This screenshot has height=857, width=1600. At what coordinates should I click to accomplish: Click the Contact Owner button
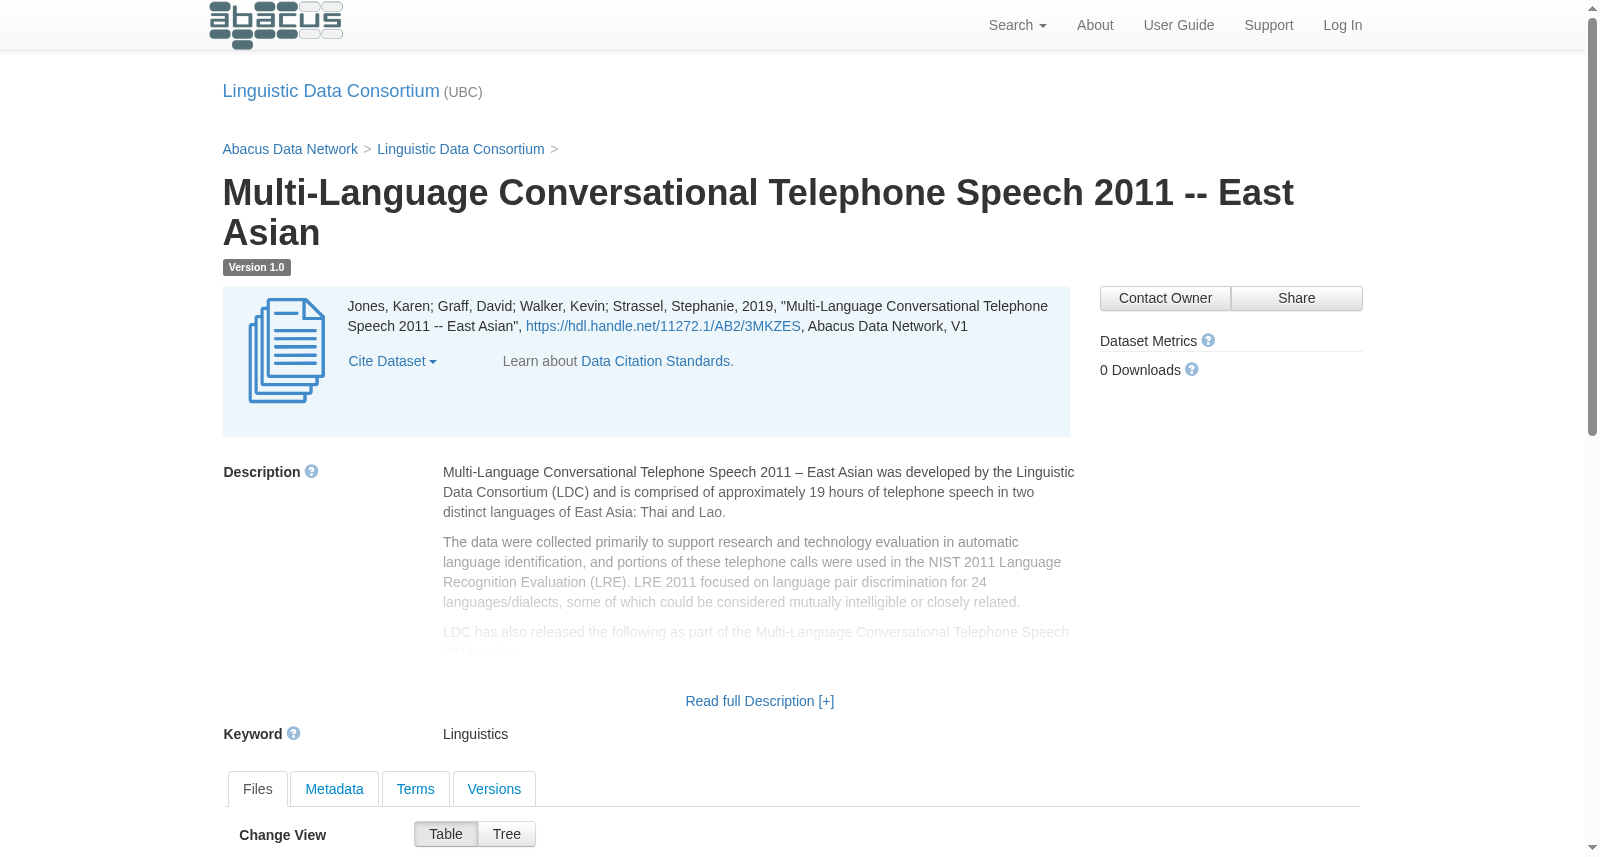tap(1165, 298)
